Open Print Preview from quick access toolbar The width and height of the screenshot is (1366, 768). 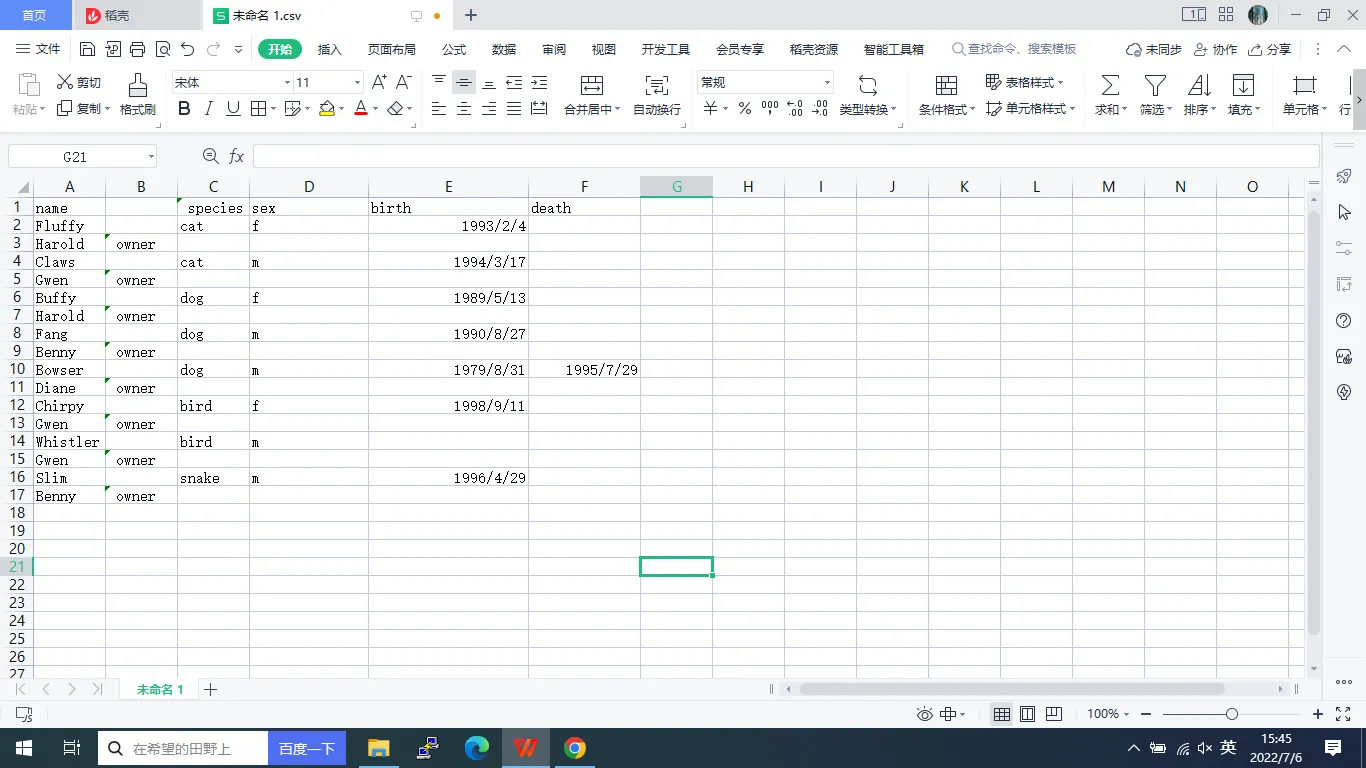pyautogui.click(x=163, y=49)
